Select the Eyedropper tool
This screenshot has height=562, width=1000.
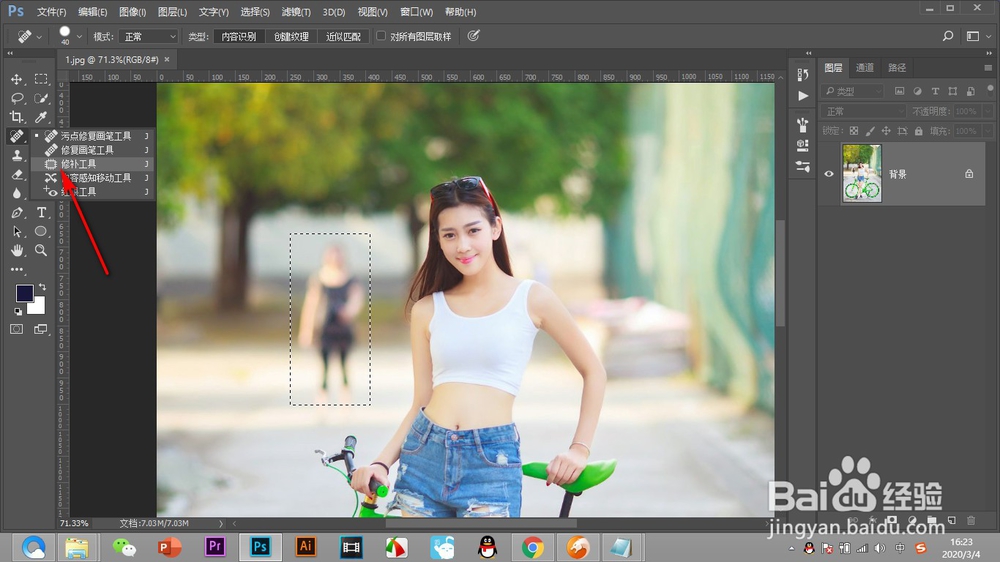[x=42, y=117]
